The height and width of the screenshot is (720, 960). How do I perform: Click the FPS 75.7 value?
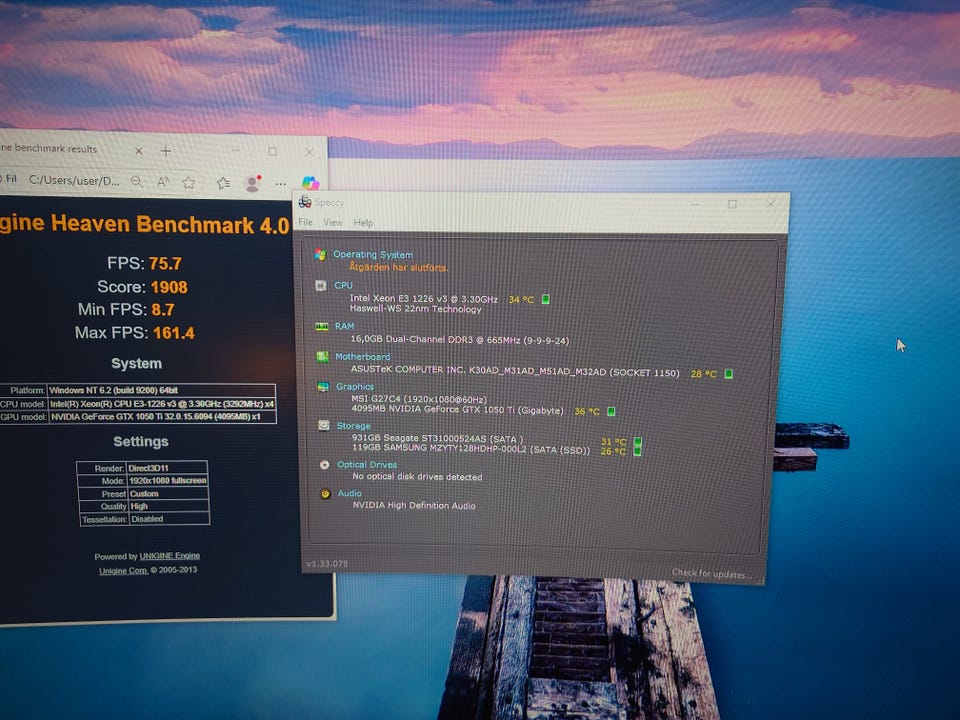(x=165, y=264)
